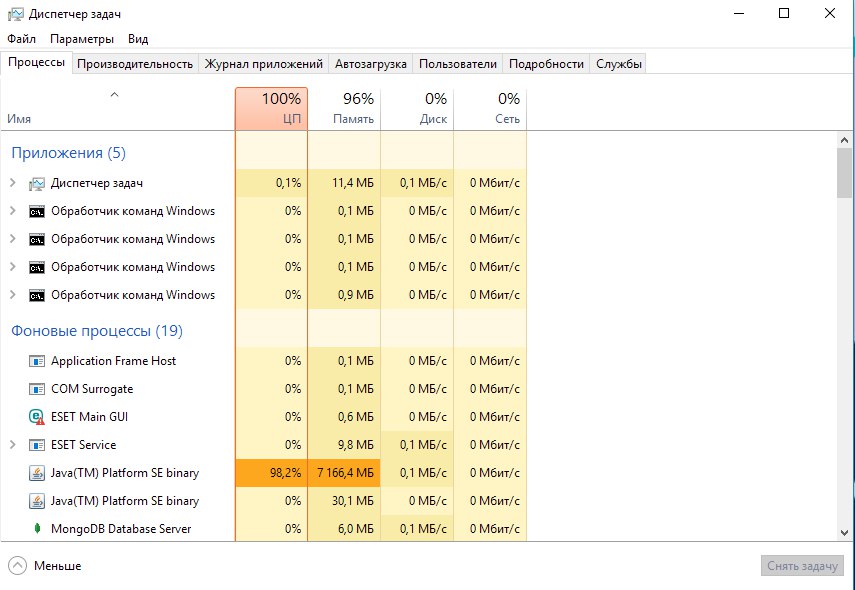Click the ESET Service process icon
The width and height of the screenshot is (855, 590).
coord(37,445)
